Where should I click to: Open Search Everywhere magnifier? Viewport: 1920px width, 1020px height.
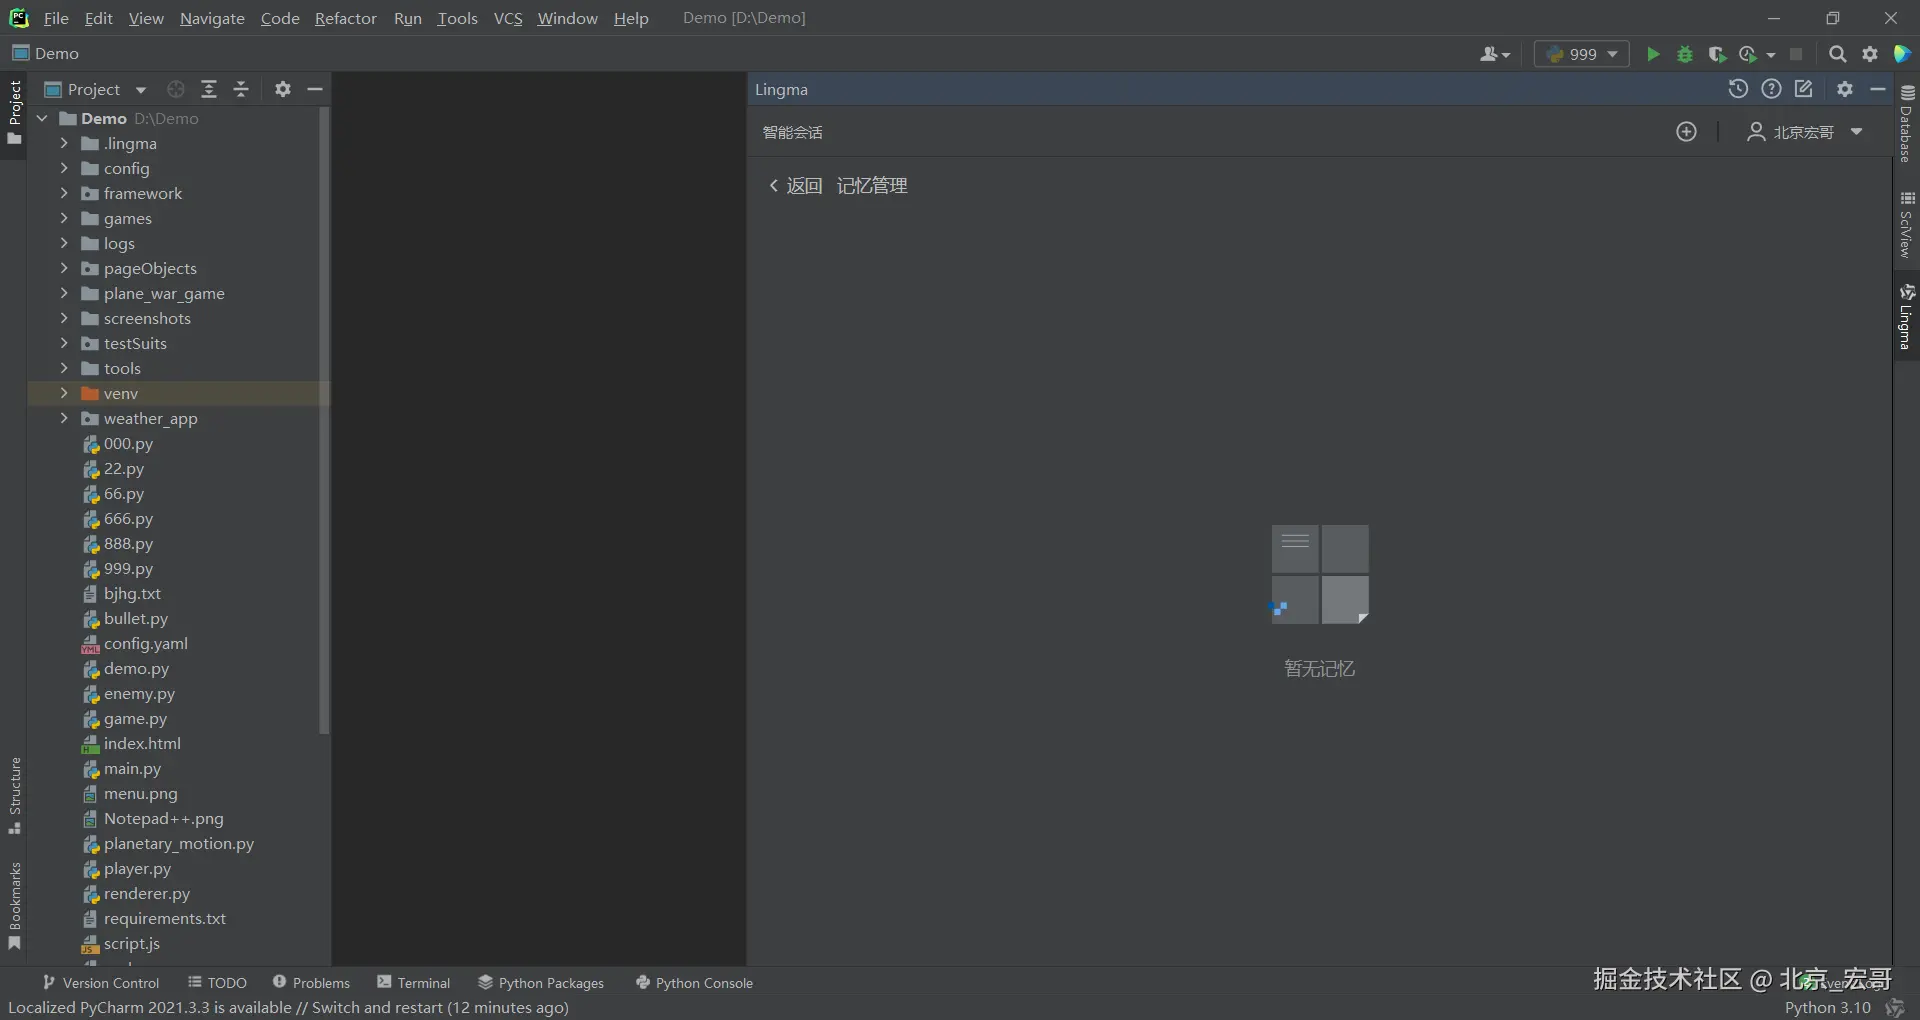[x=1837, y=54]
